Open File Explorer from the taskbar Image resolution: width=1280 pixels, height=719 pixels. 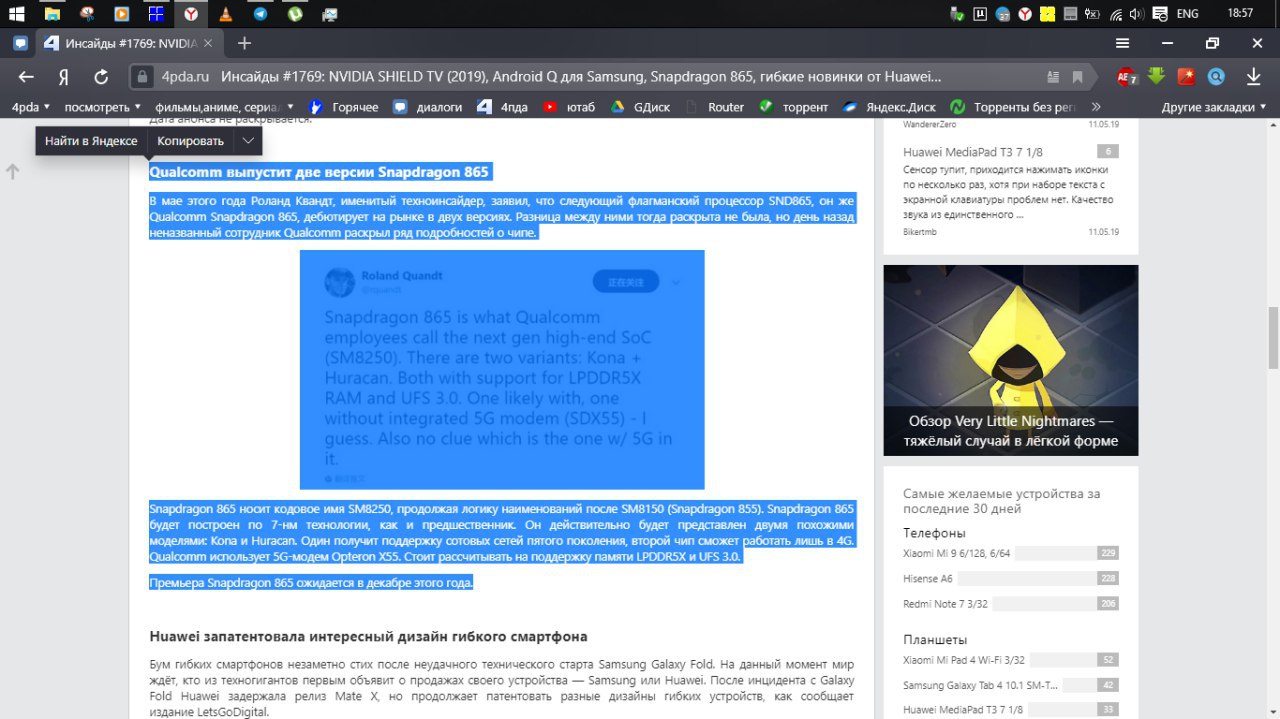(x=52, y=14)
